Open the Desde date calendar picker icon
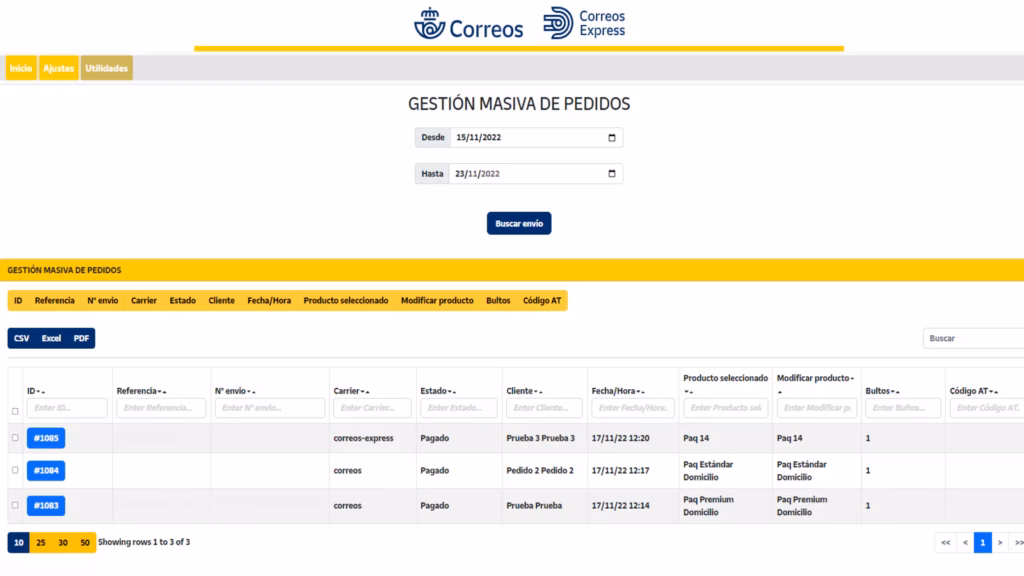This screenshot has height=576, width=1024. pyautogui.click(x=612, y=138)
